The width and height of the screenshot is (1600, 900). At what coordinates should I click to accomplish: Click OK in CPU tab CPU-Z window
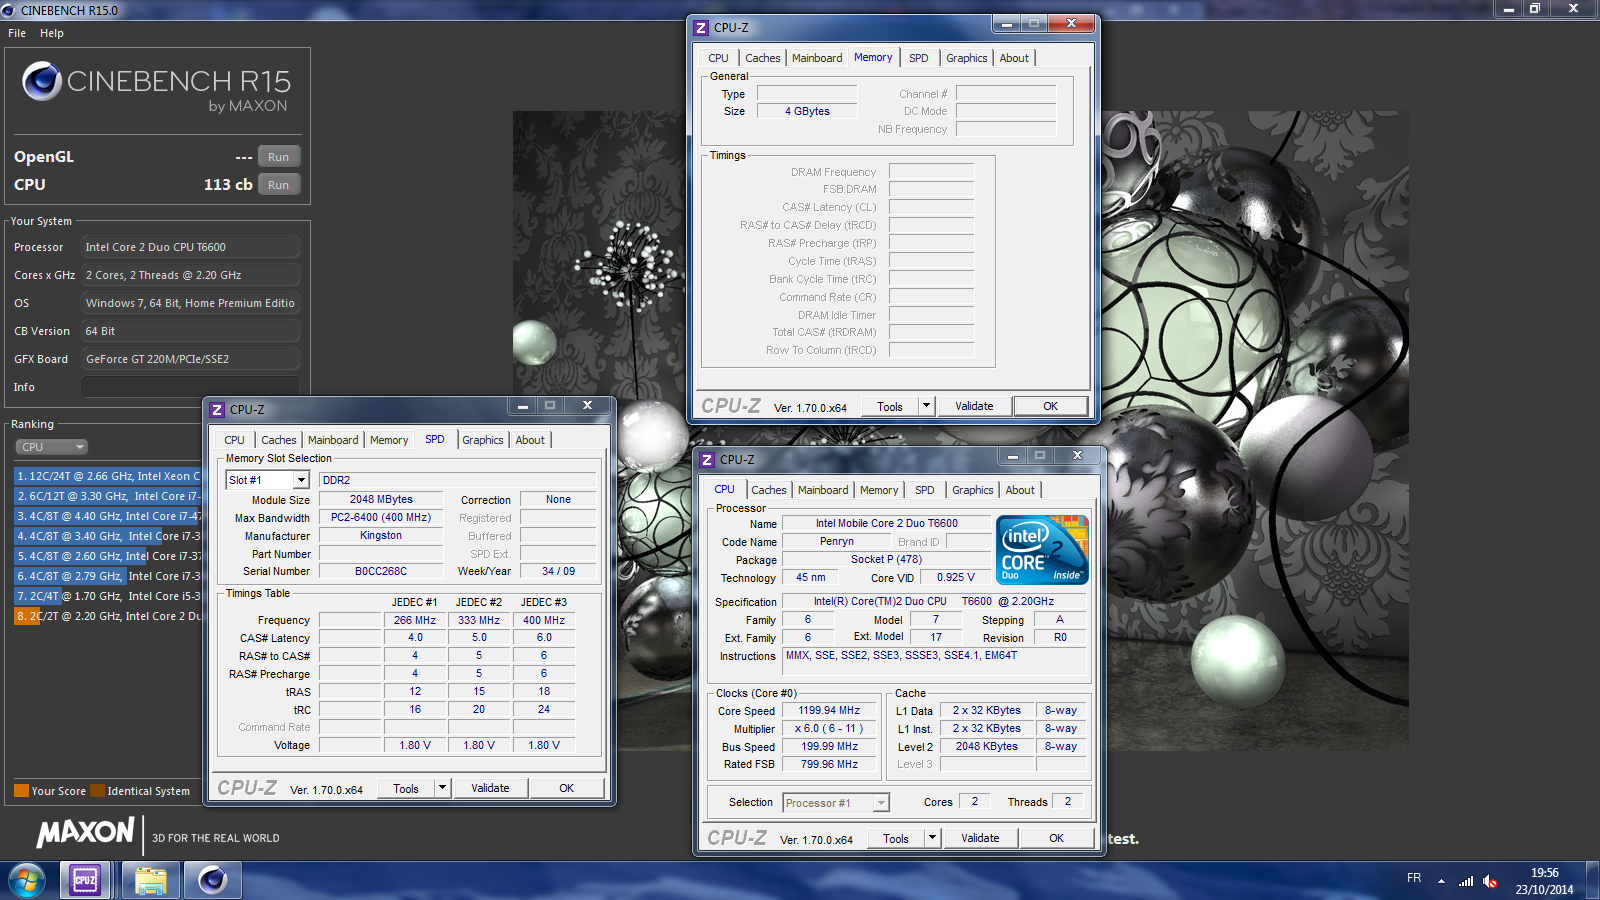coord(1057,838)
